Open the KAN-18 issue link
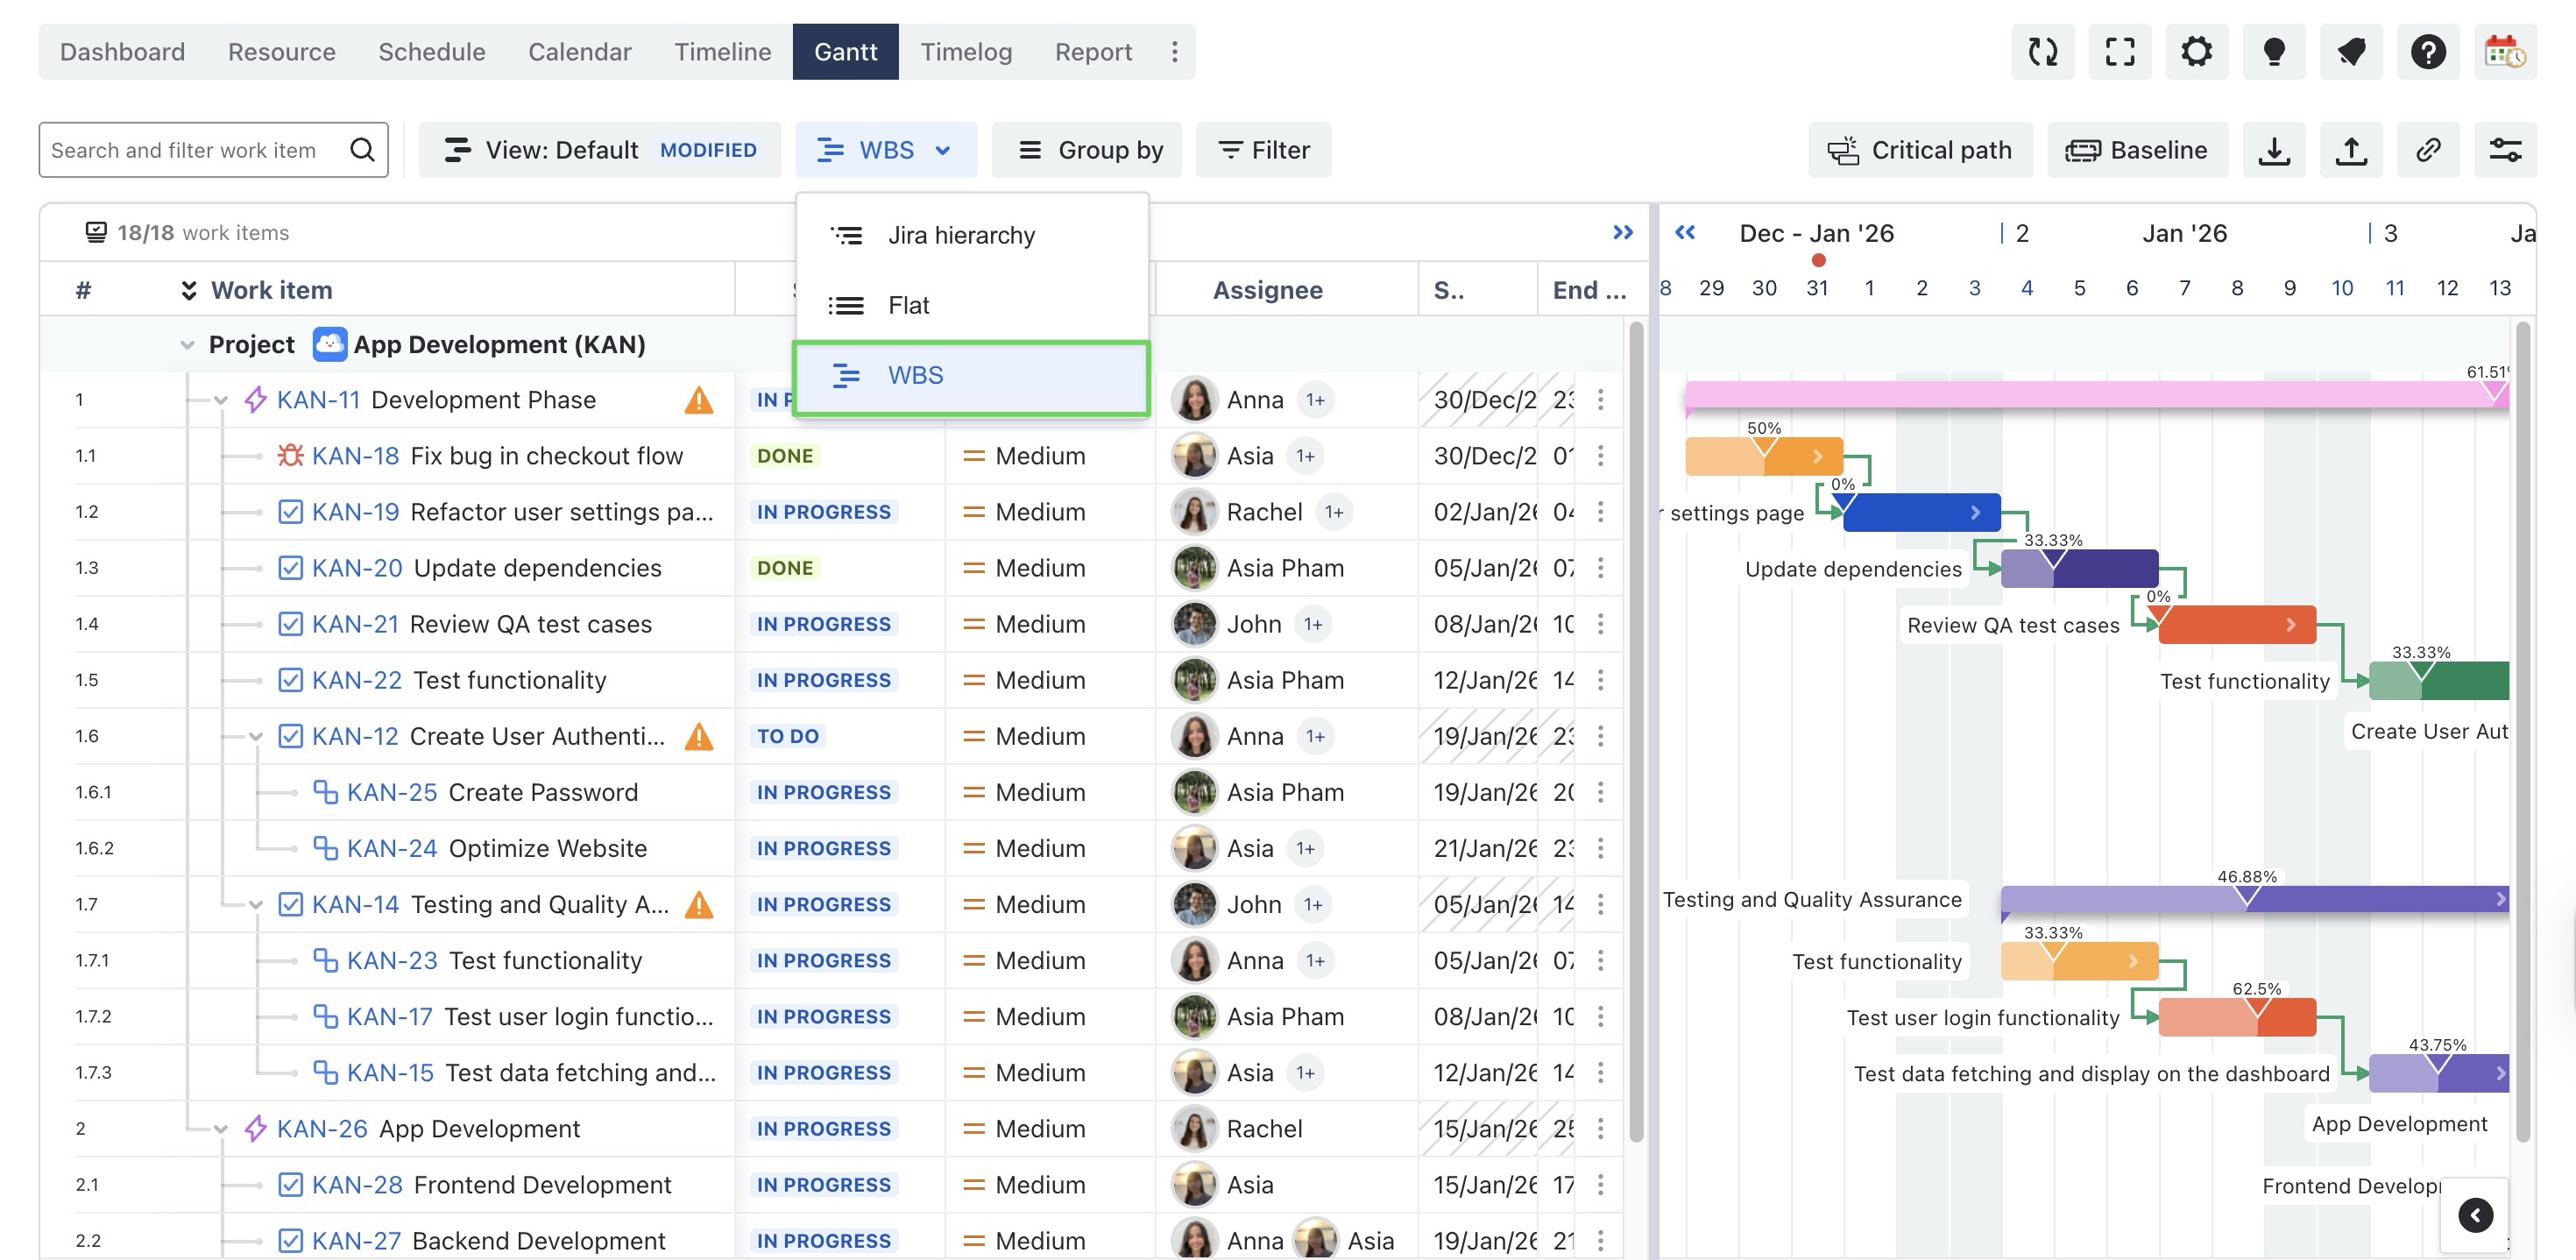 (x=355, y=456)
